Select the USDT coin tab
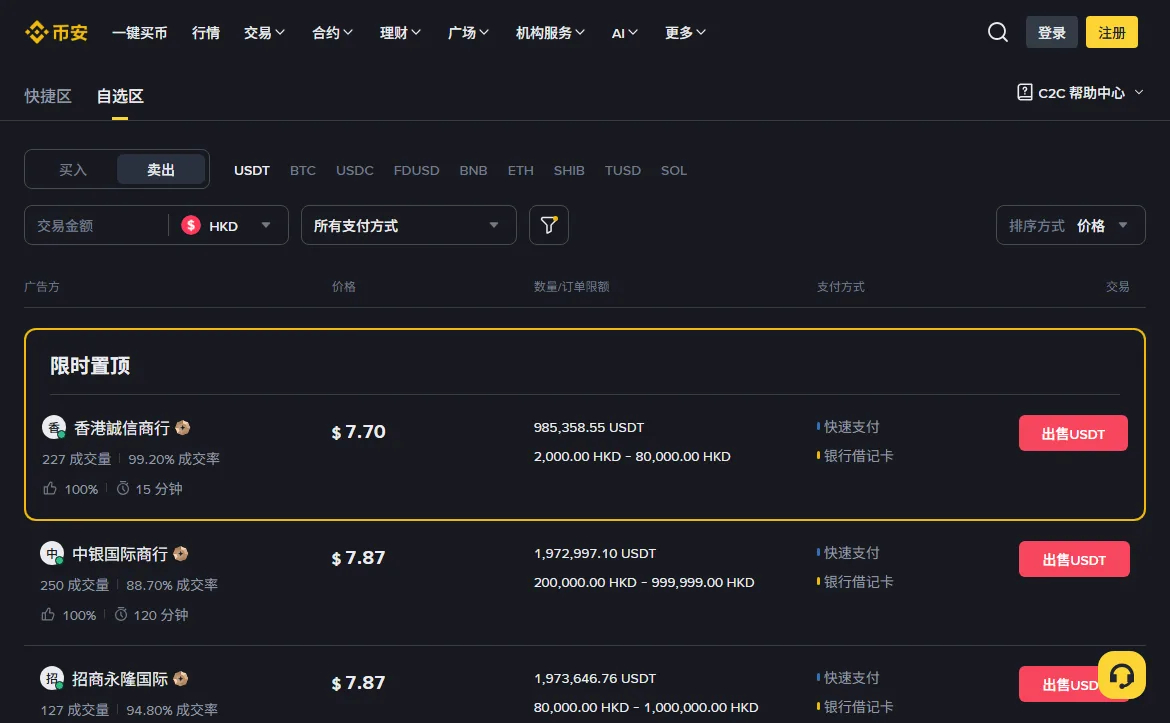Image resolution: width=1170 pixels, height=723 pixels. pos(251,170)
